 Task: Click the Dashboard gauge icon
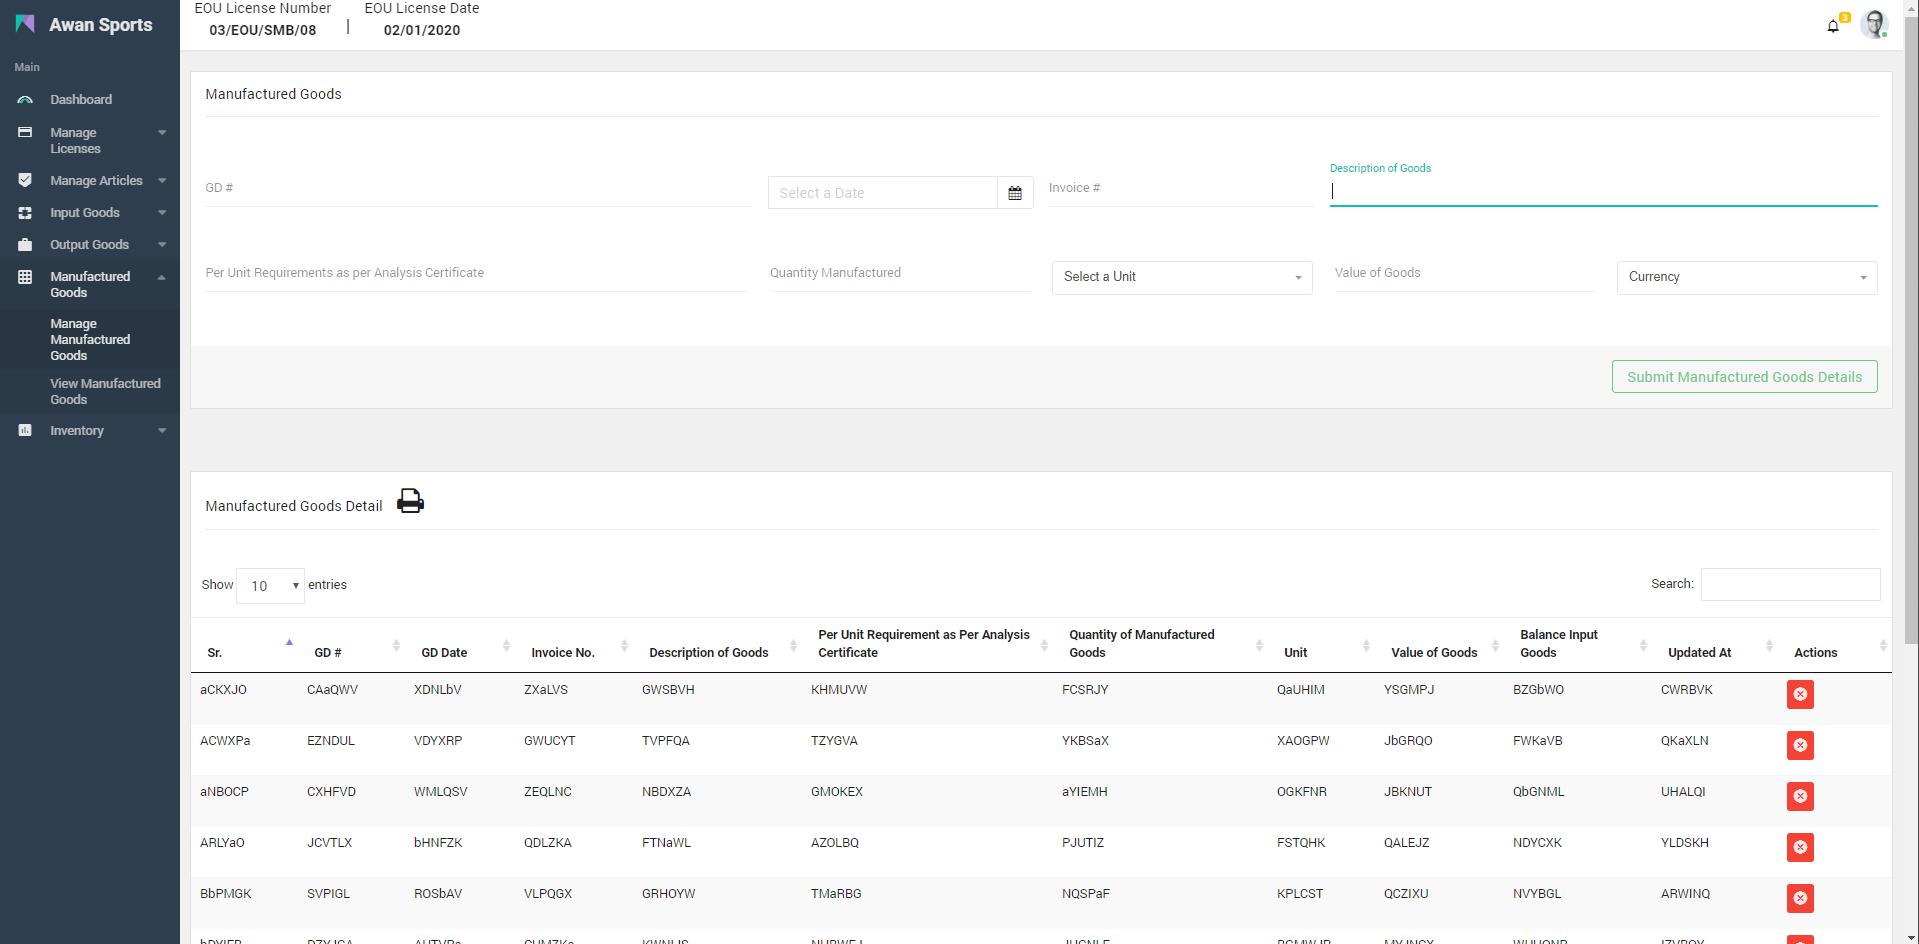tap(25, 100)
